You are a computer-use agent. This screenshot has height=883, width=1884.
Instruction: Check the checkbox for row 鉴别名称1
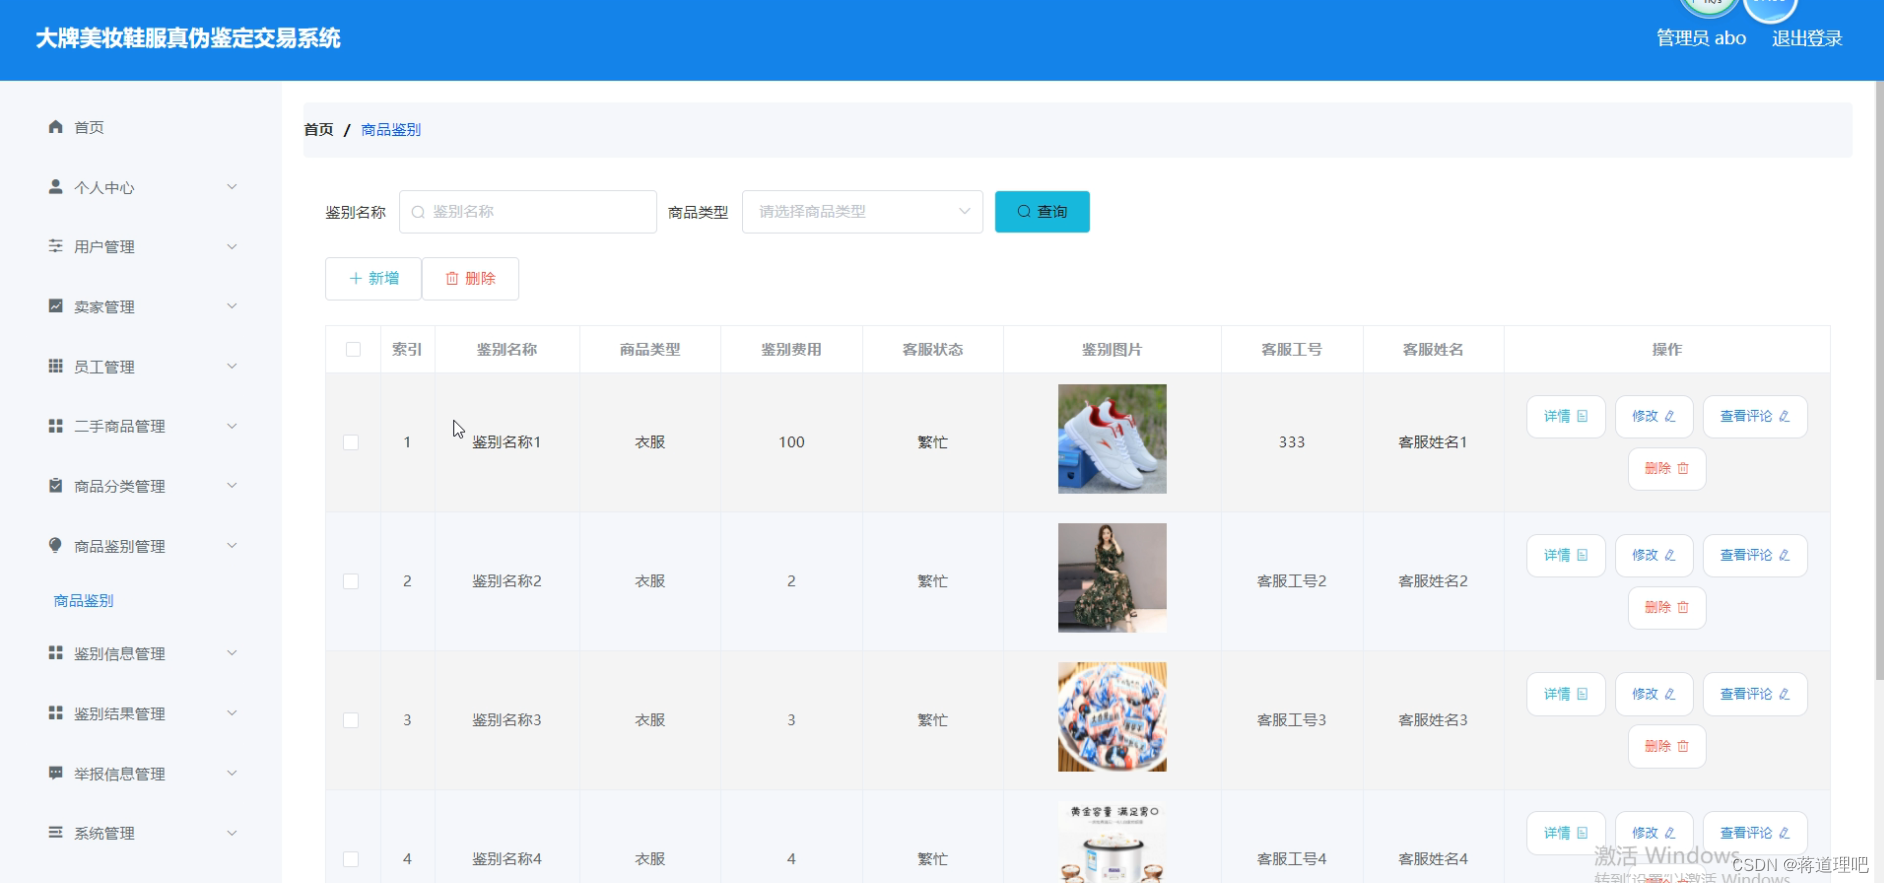[351, 442]
